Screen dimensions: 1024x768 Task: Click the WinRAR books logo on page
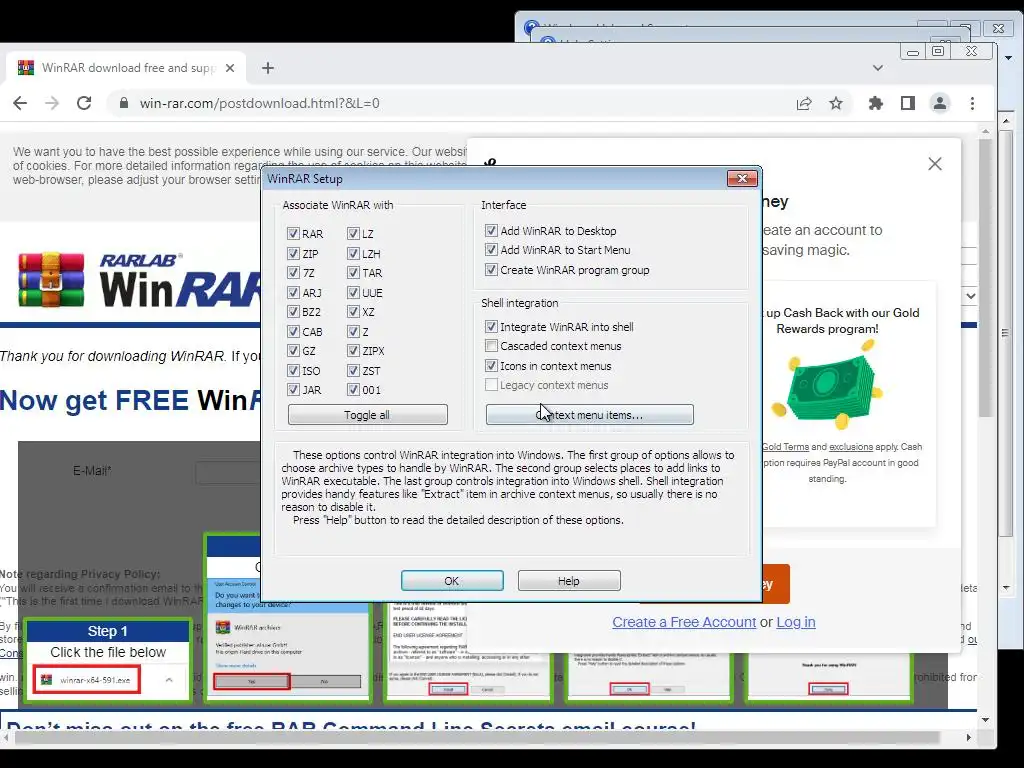click(51, 280)
